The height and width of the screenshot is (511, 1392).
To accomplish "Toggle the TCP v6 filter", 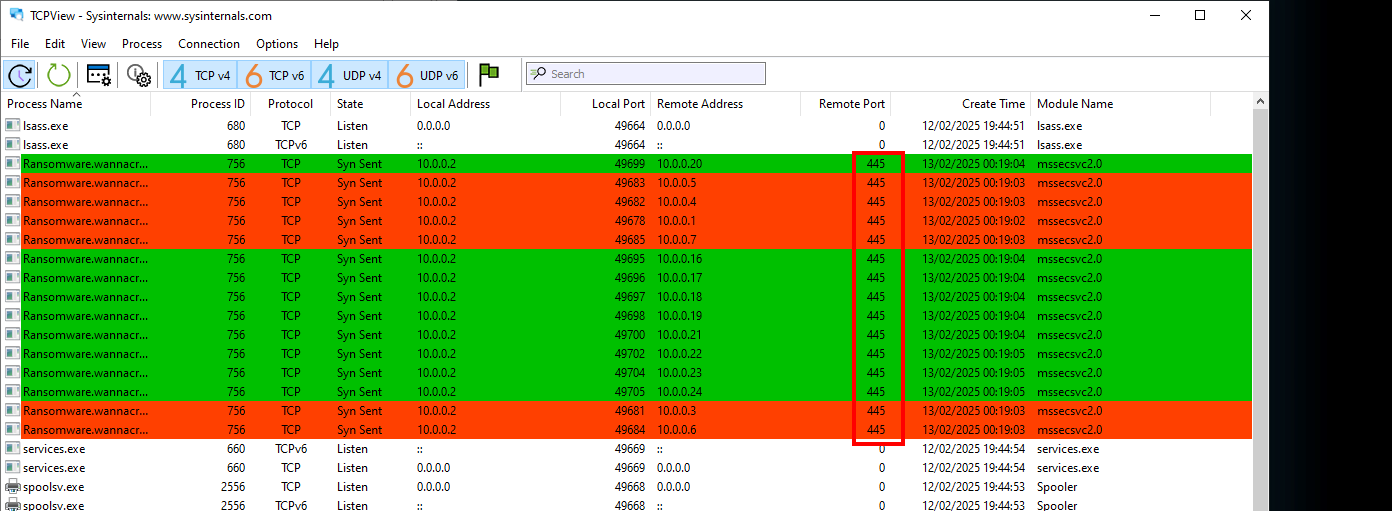I will coord(275,75).
